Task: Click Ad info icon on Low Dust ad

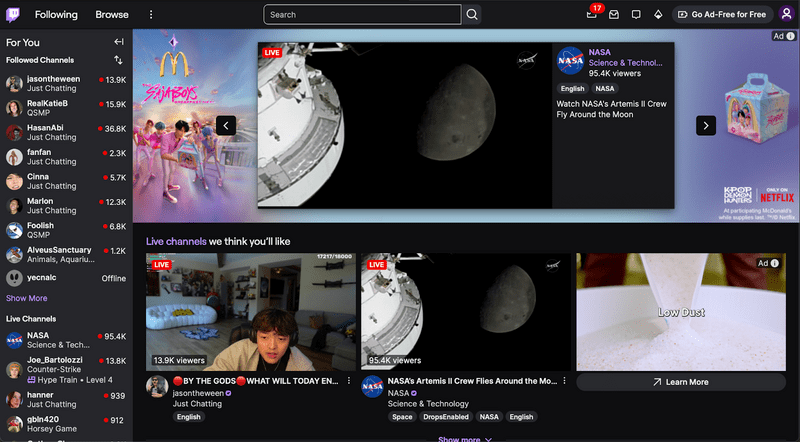Action: [774, 263]
